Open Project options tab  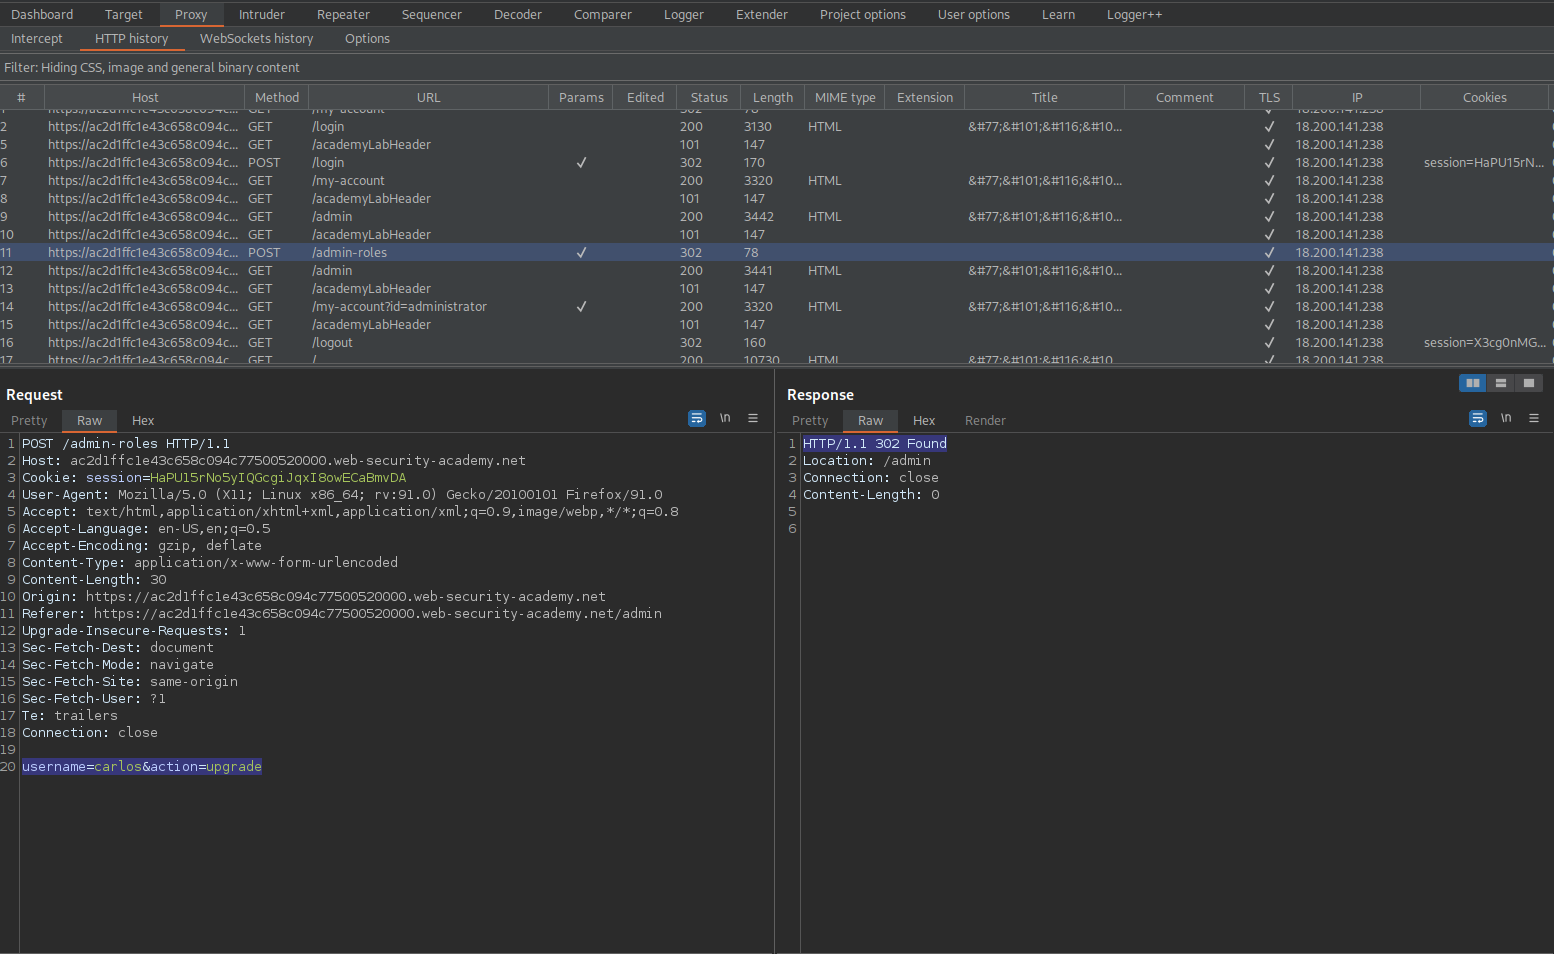(863, 14)
